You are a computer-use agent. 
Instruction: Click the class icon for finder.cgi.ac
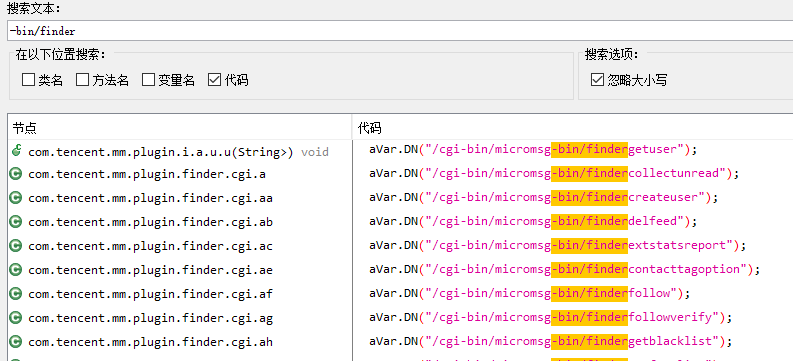(16, 246)
